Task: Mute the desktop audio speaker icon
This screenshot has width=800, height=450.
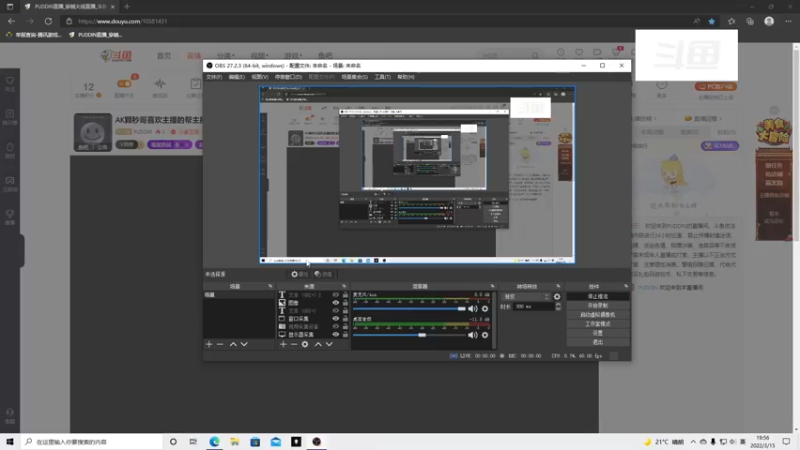Action: coord(473,335)
